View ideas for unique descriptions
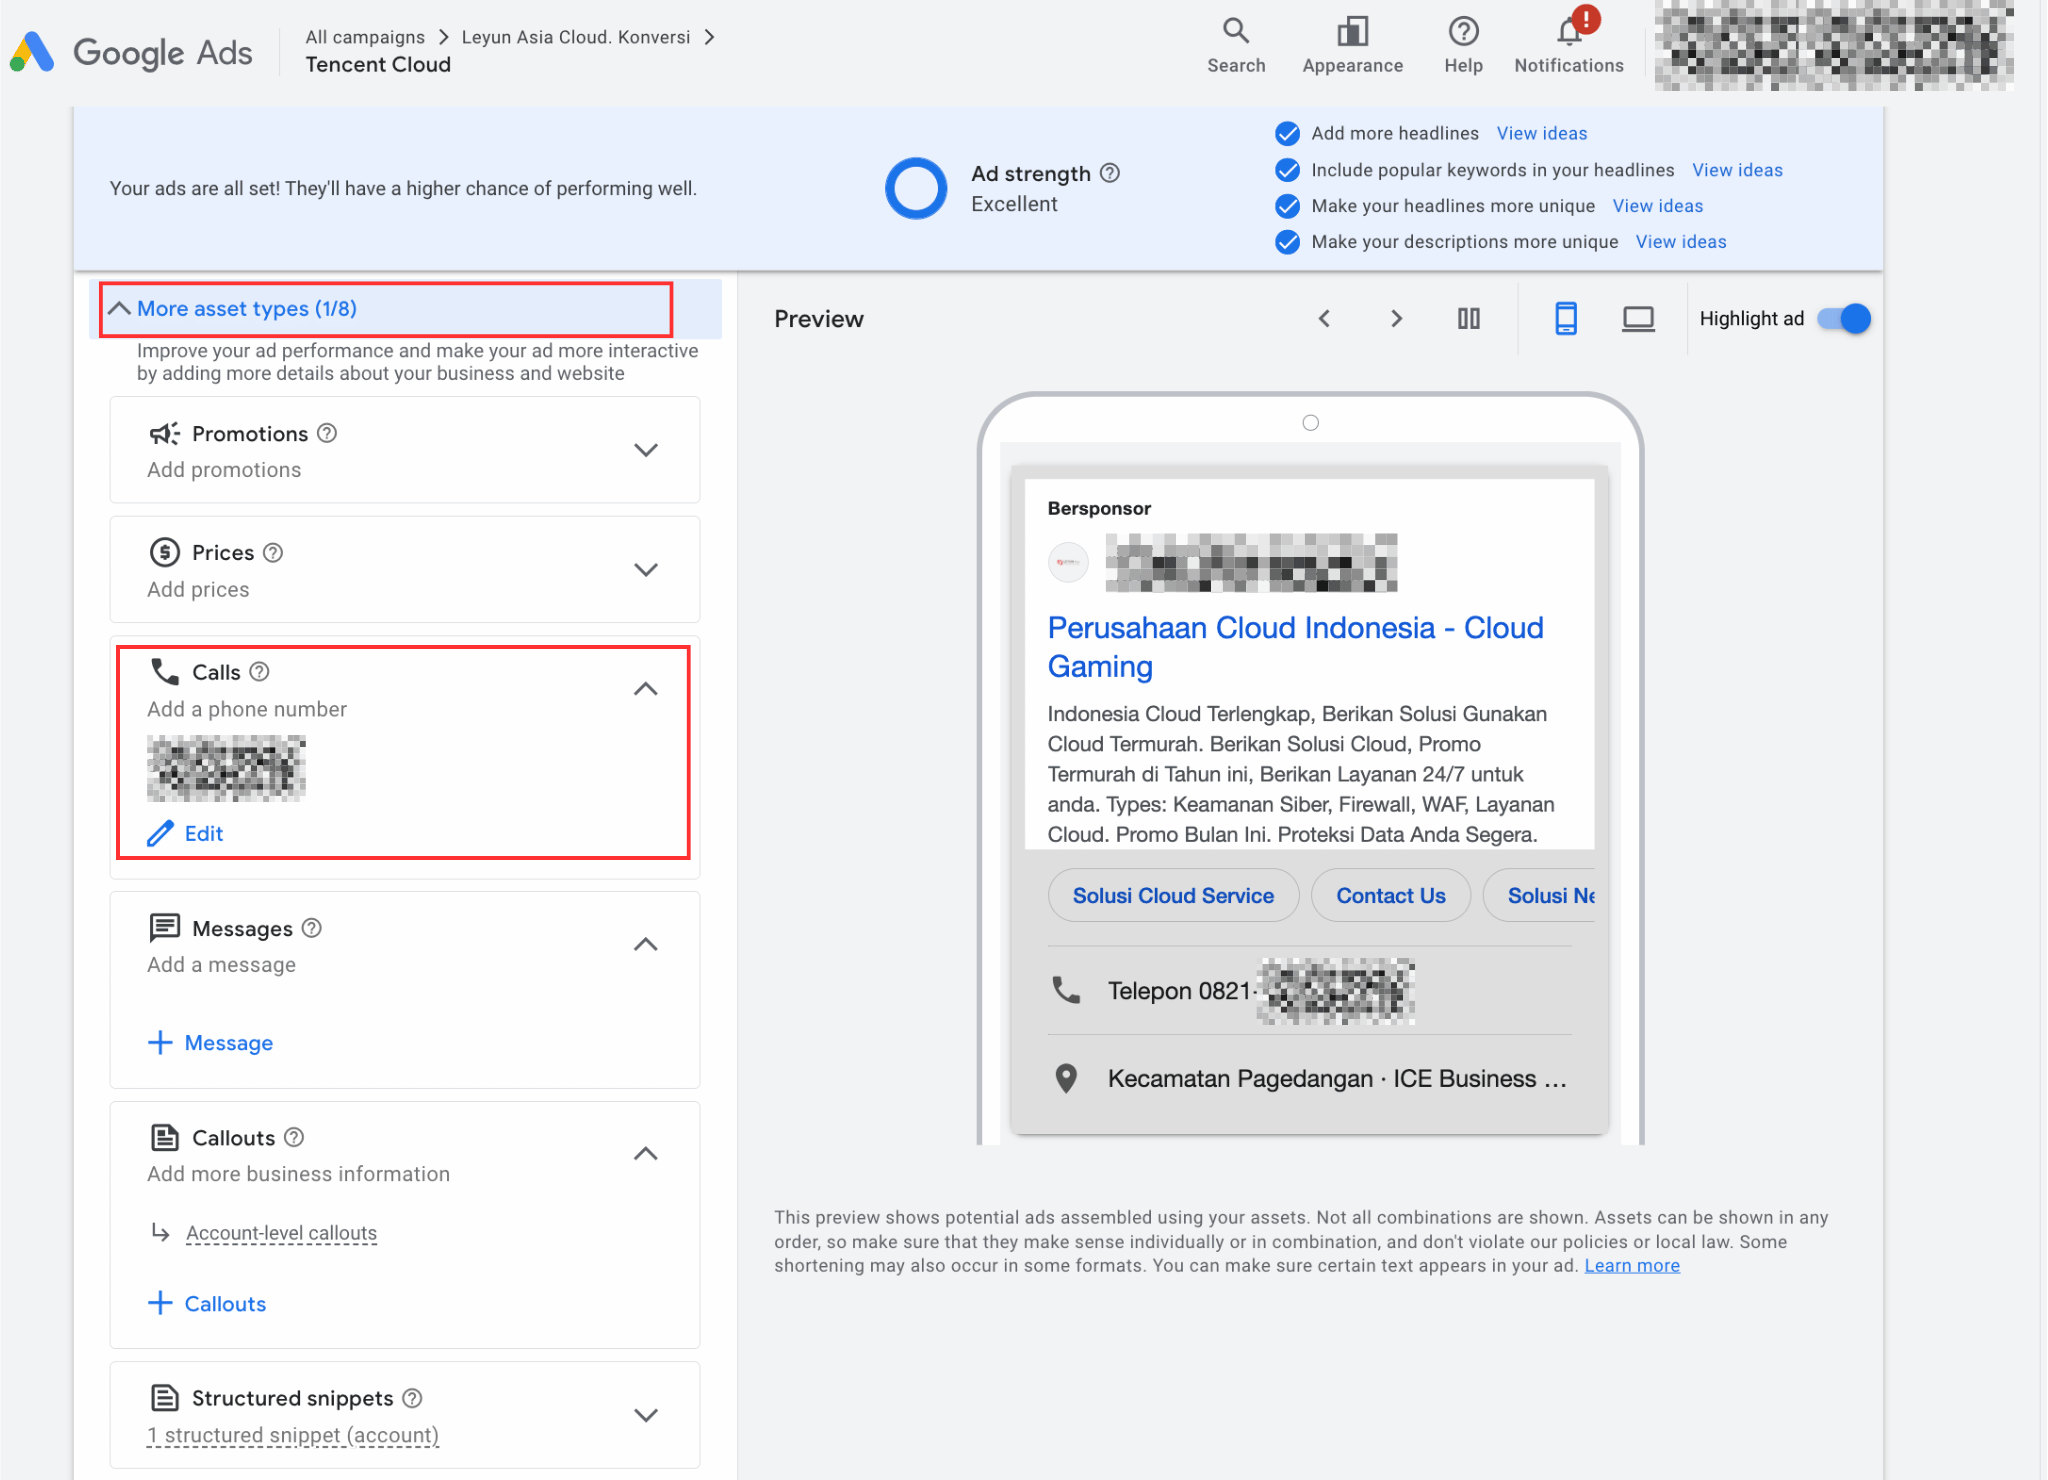 pos(1681,242)
